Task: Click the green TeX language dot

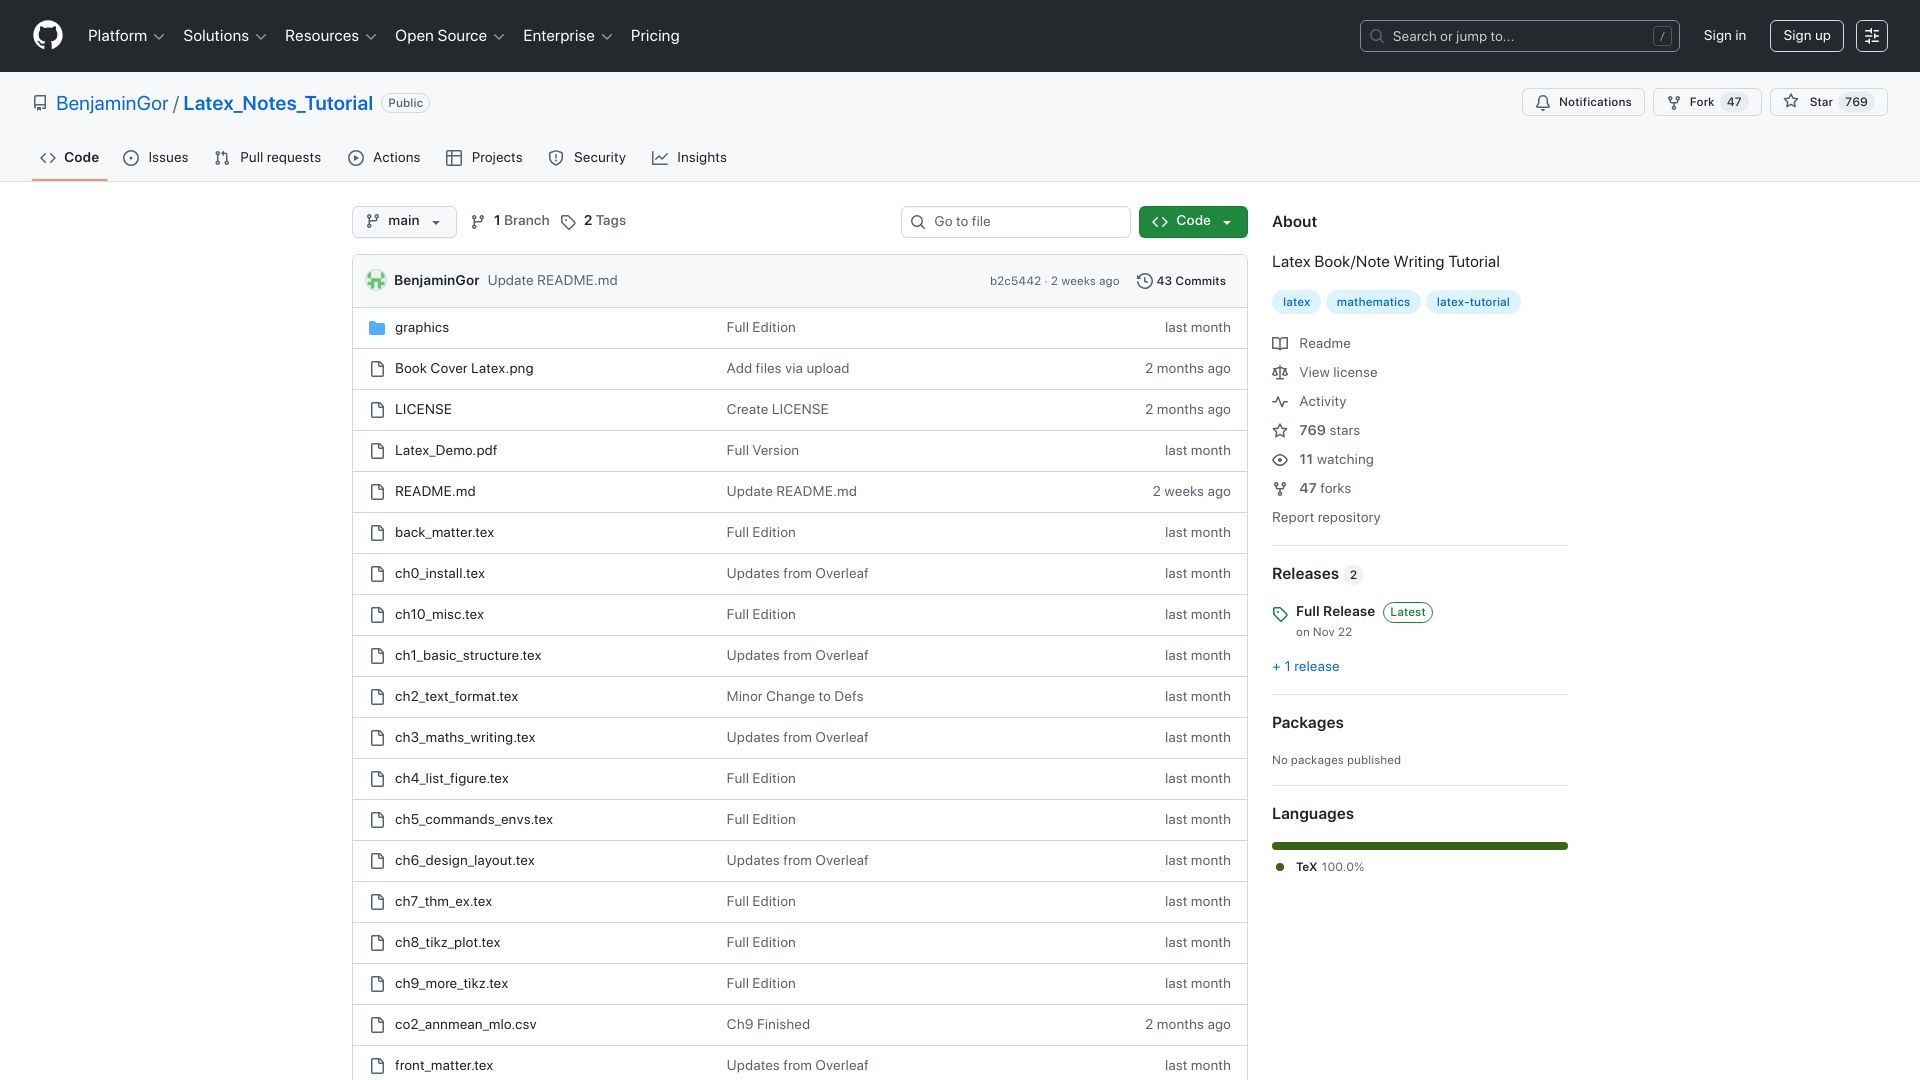Action: coord(1280,867)
